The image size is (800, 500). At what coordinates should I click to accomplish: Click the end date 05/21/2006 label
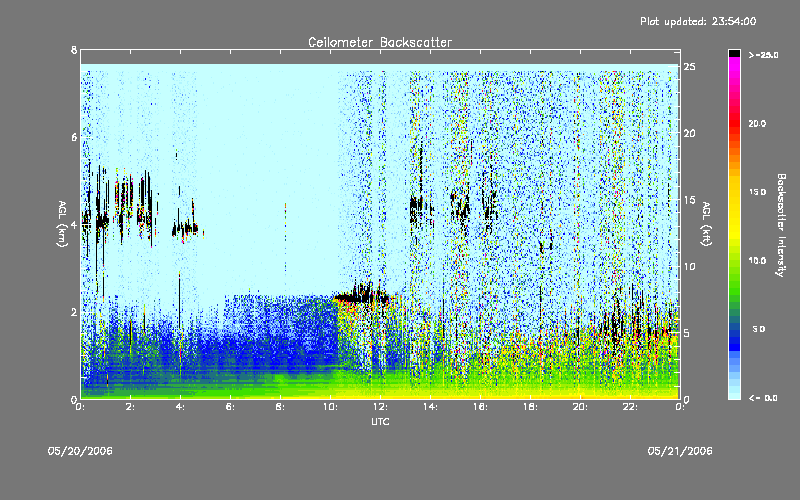[680, 451]
